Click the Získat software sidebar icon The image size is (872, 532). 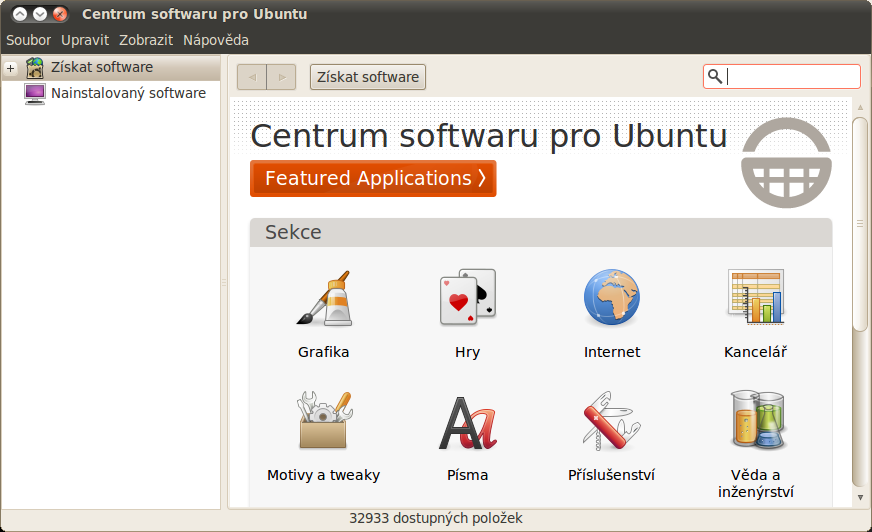pyautogui.click(x=35, y=68)
